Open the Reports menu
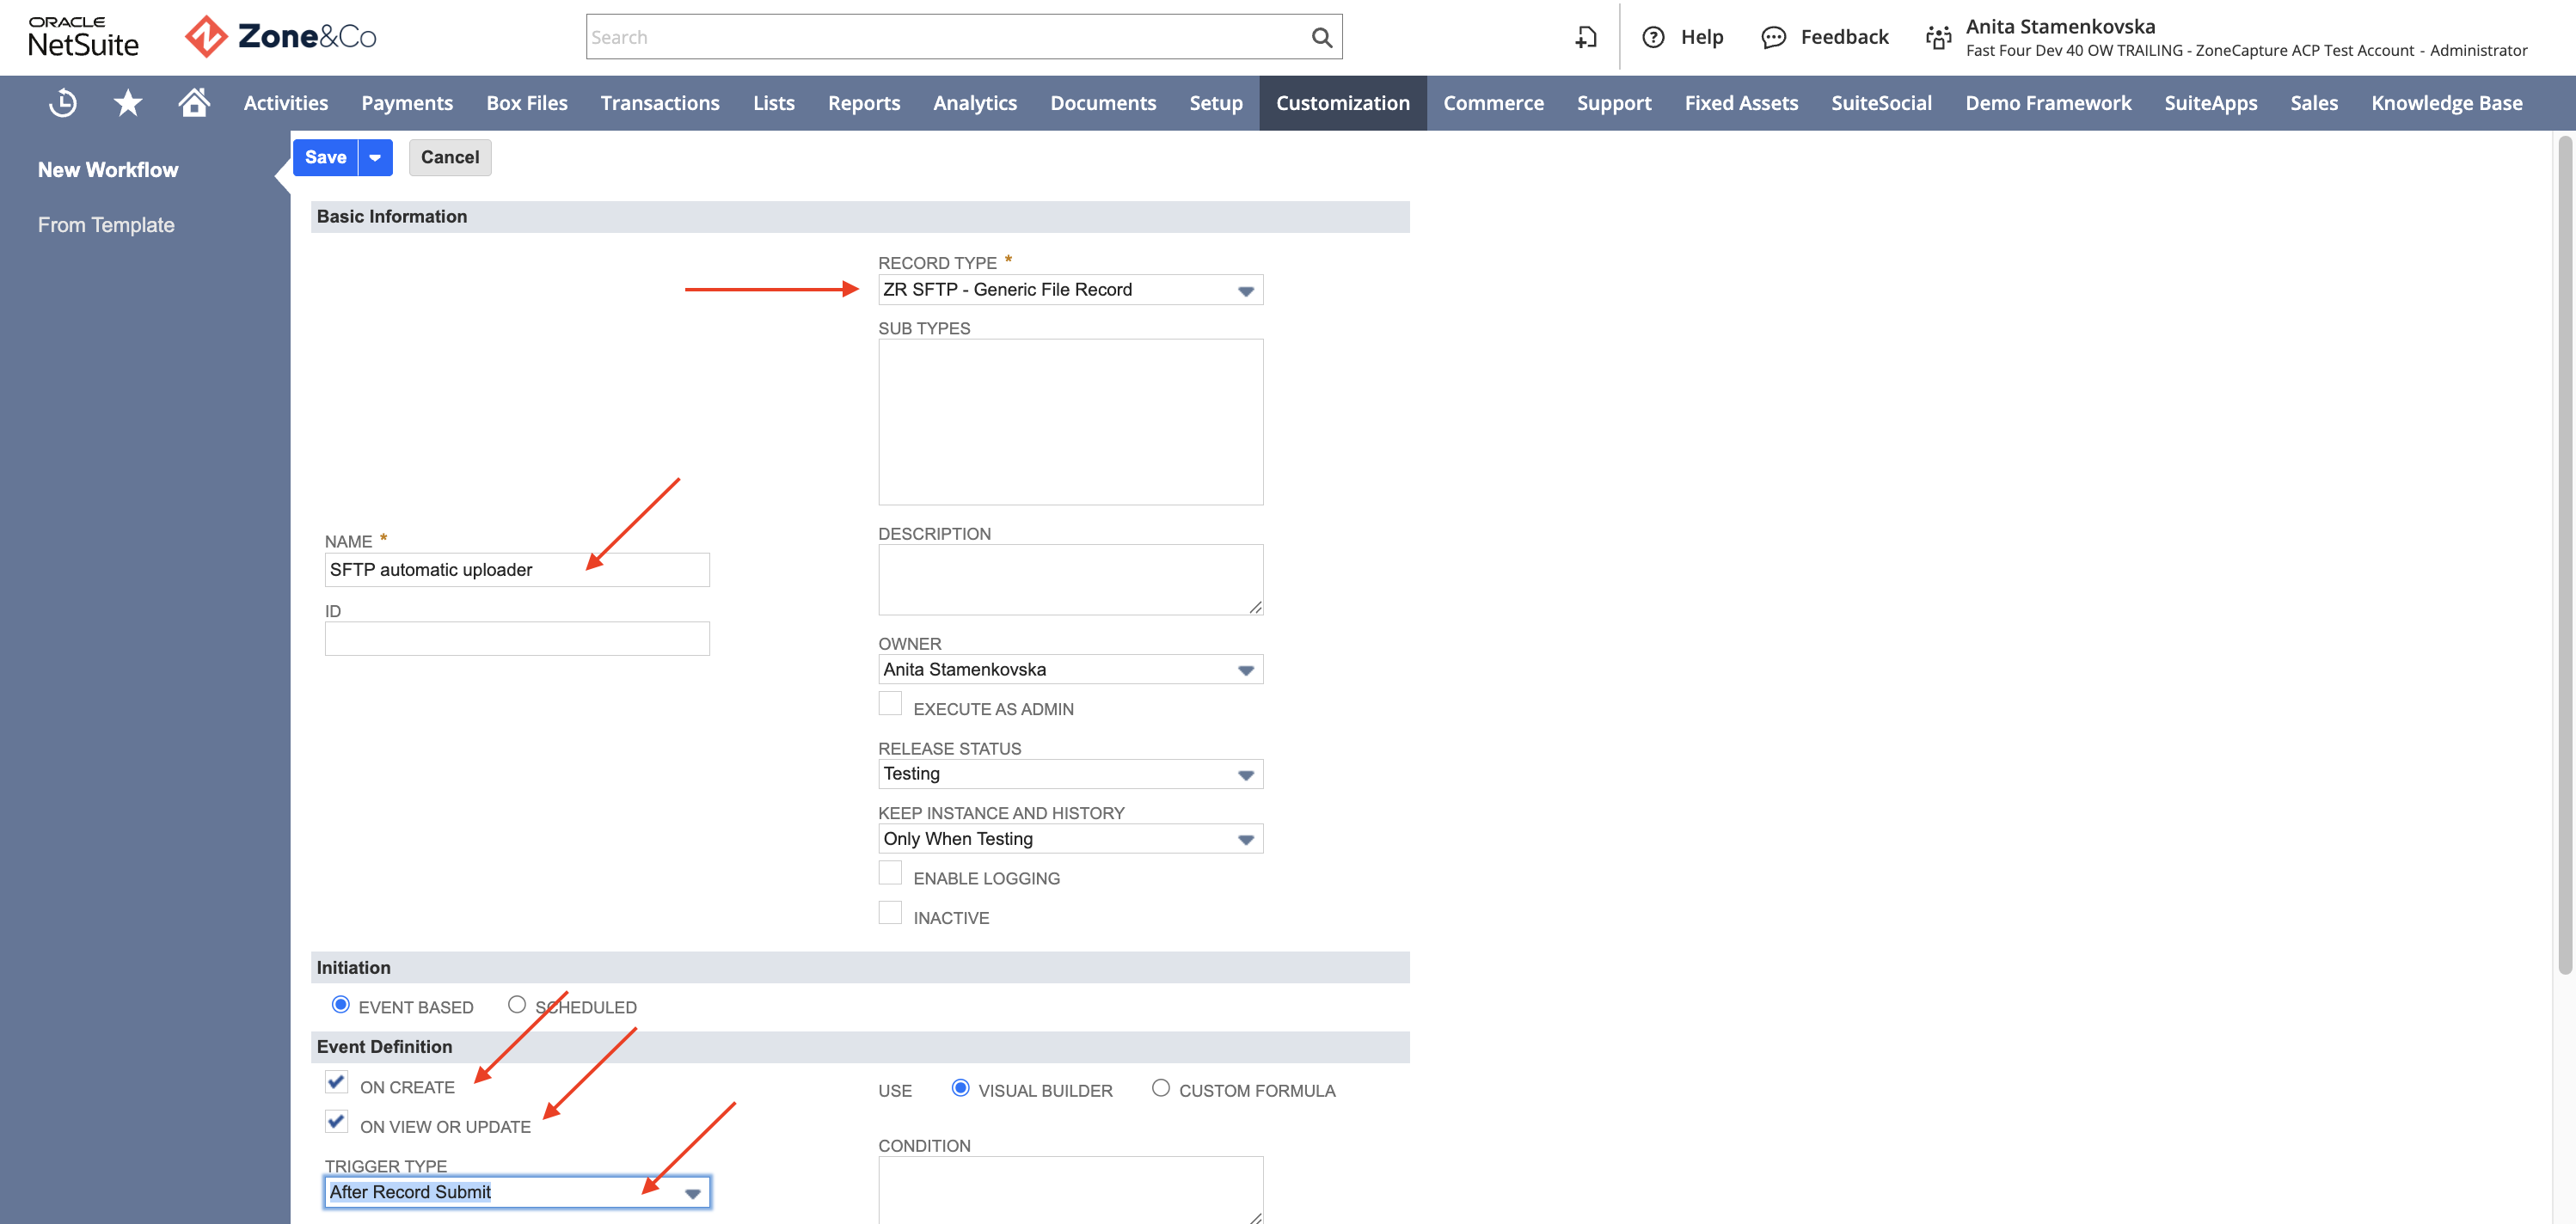 click(x=864, y=103)
